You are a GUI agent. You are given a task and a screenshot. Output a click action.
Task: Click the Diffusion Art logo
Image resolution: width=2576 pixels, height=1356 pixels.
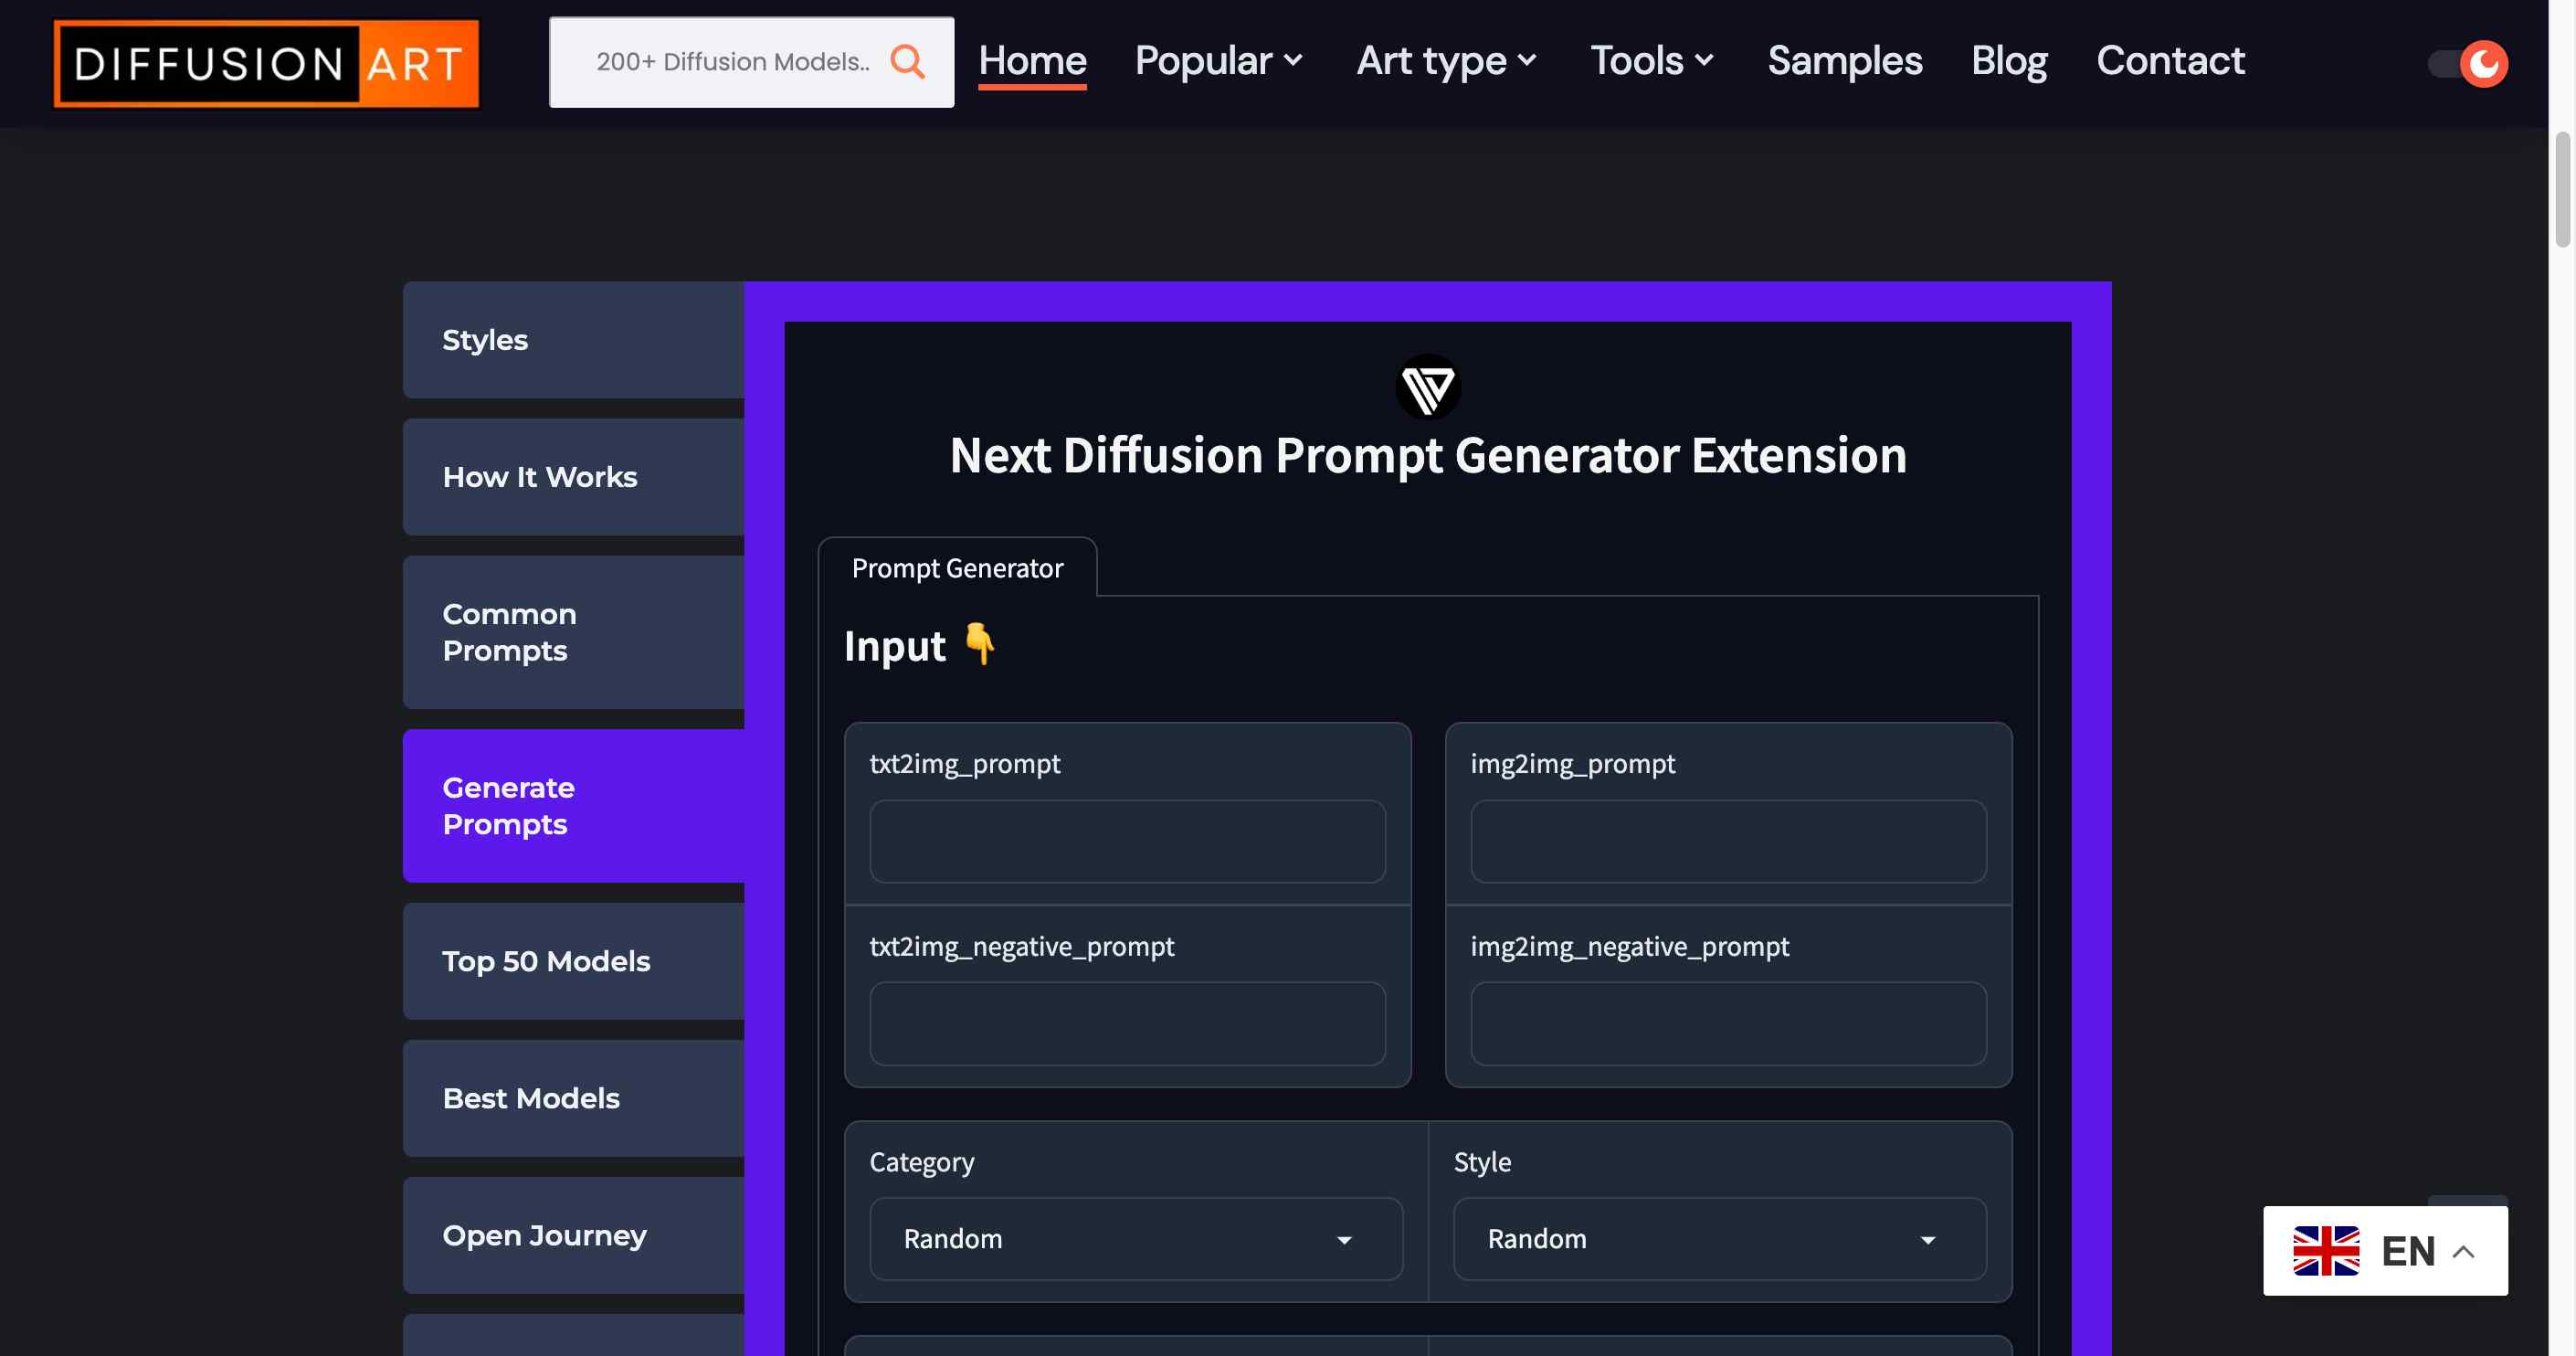point(266,63)
